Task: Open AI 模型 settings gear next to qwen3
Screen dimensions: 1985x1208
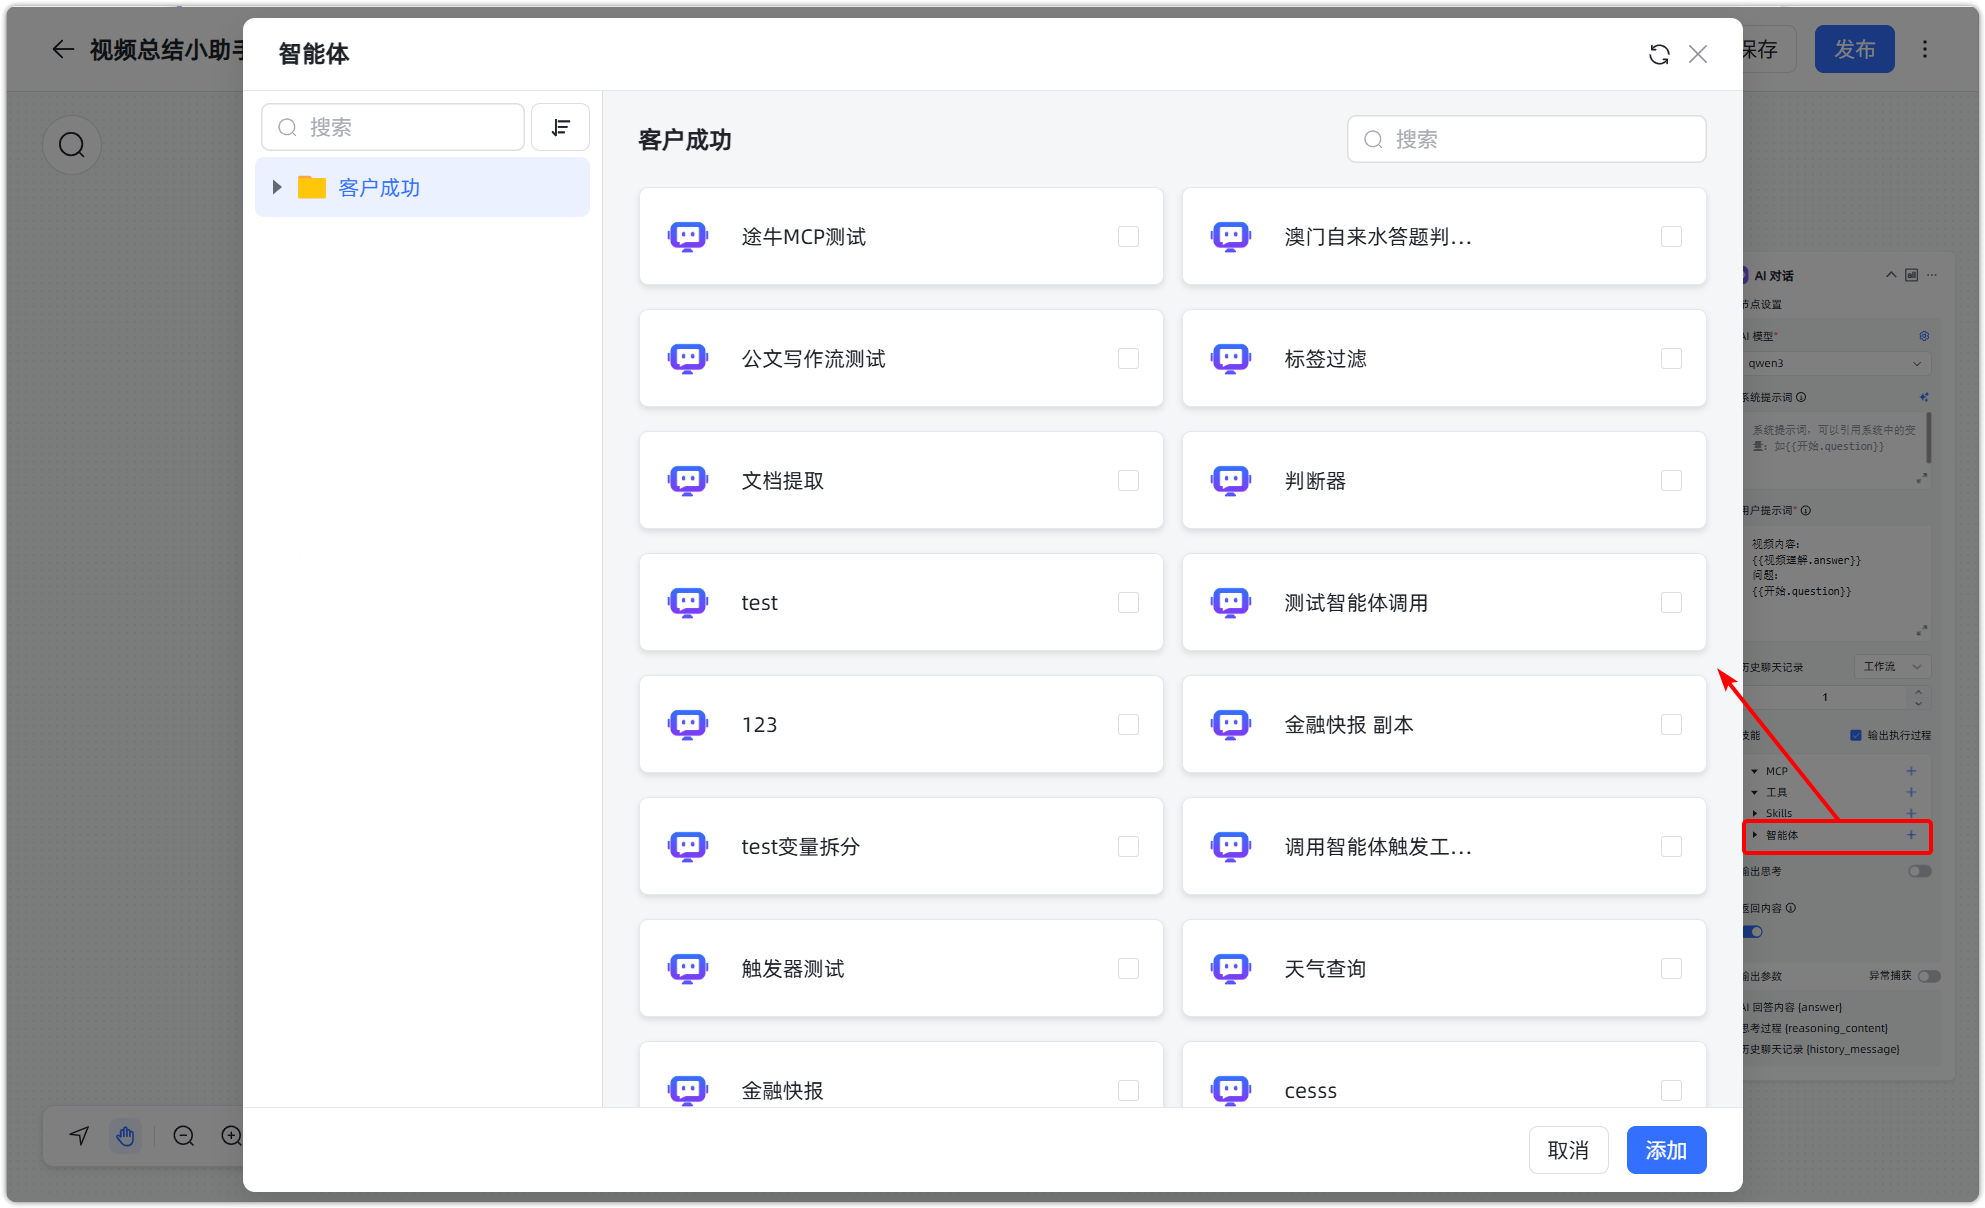Action: 1923,335
